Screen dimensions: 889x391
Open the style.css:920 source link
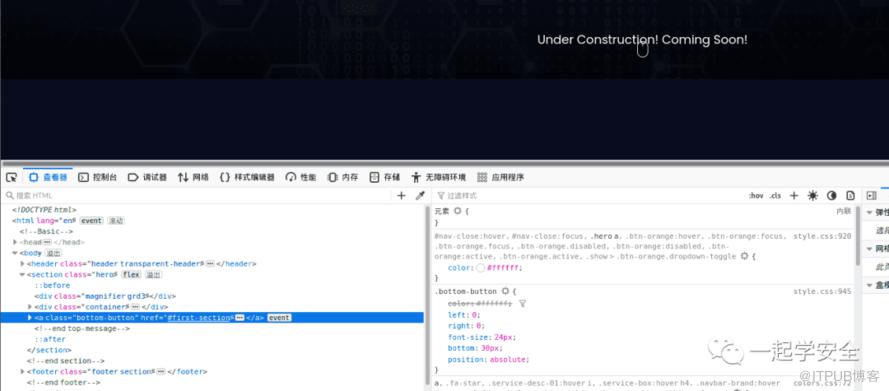click(822, 236)
